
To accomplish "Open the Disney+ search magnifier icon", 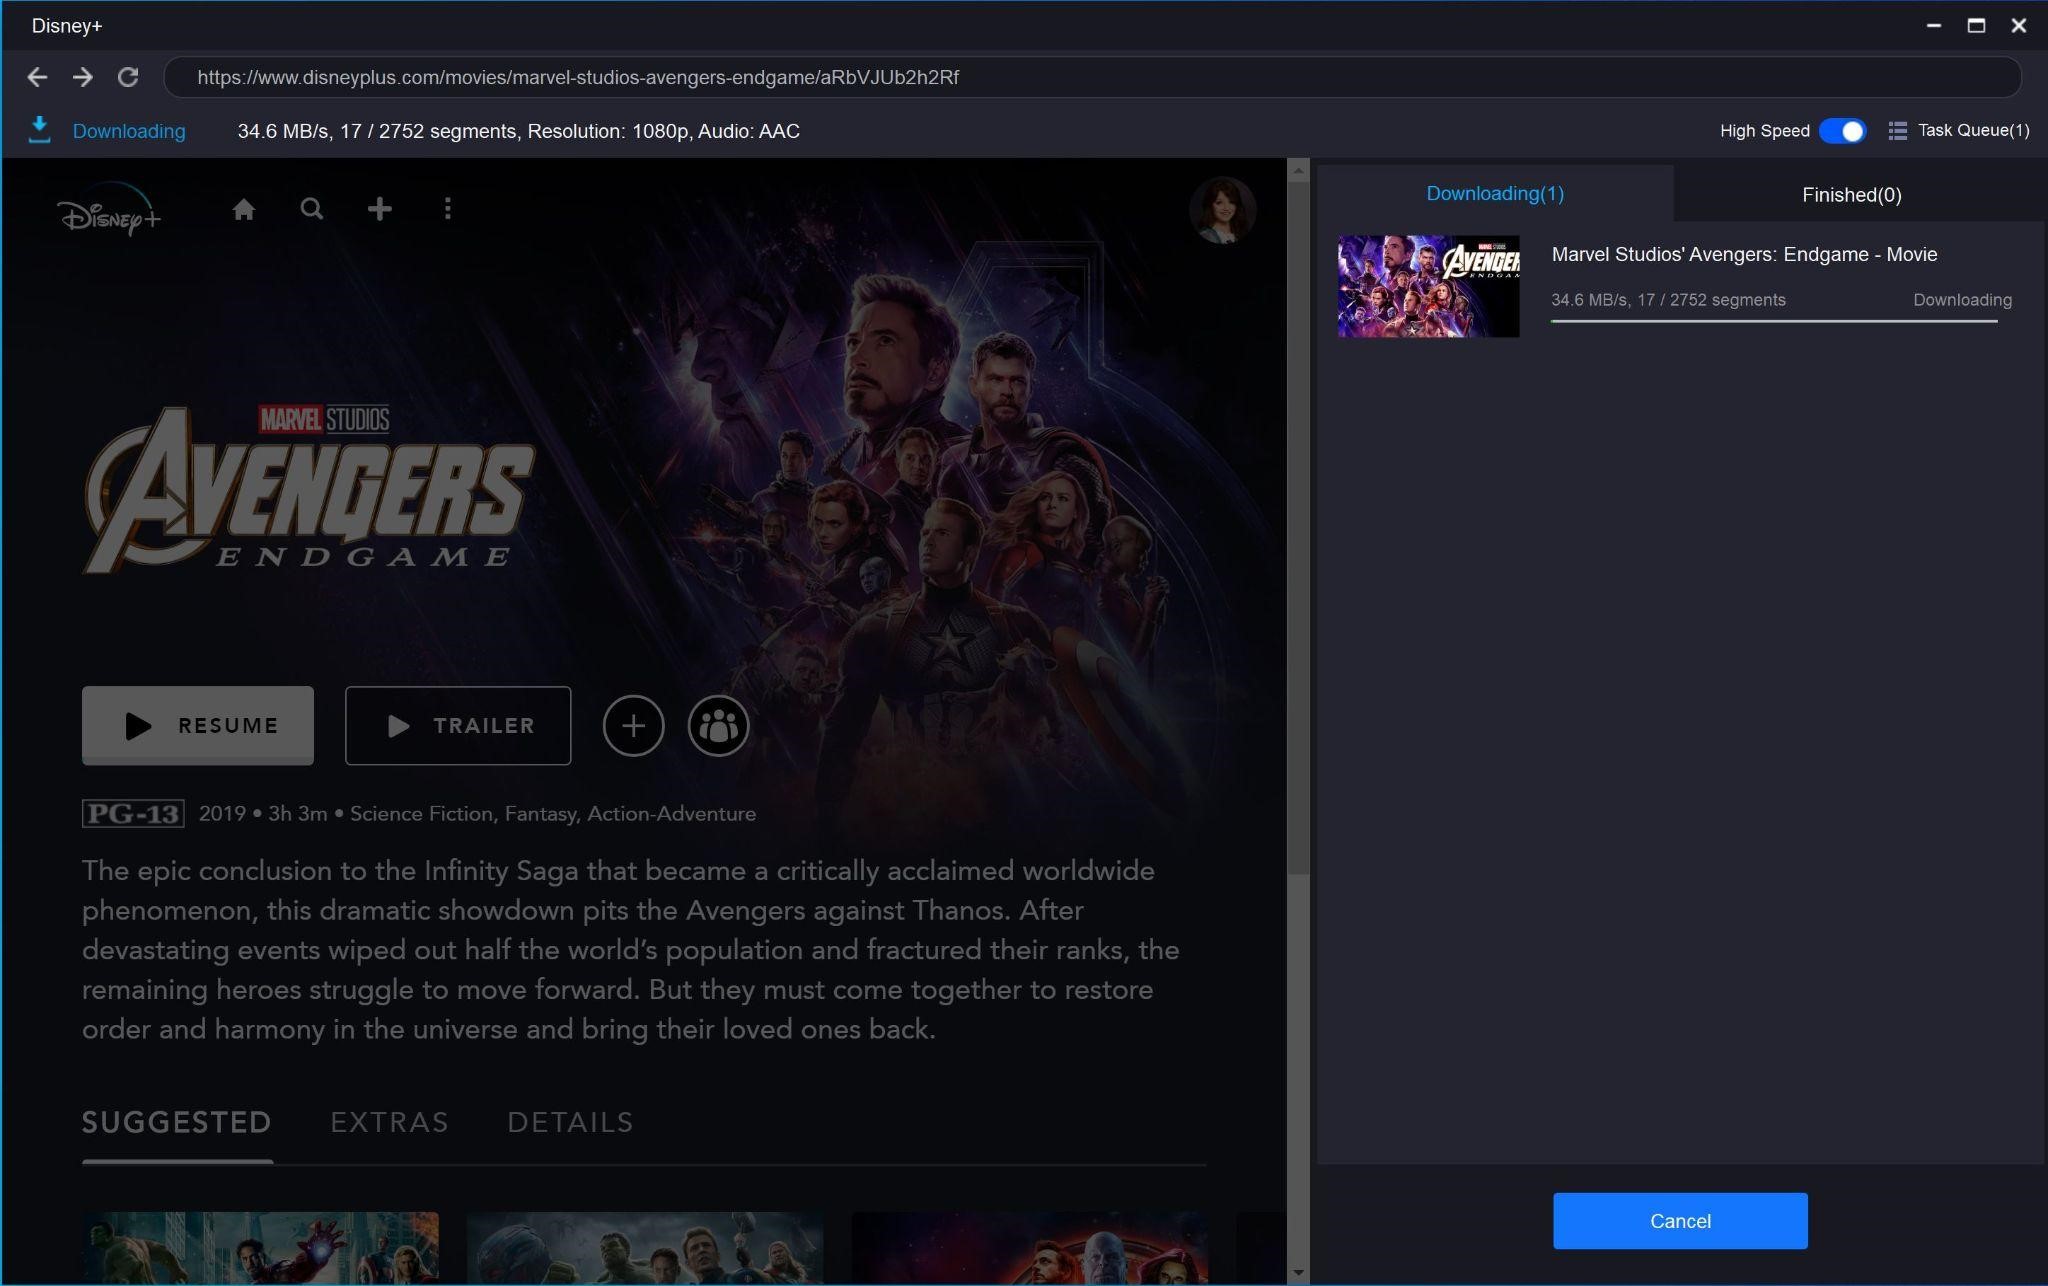I will coord(312,209).
